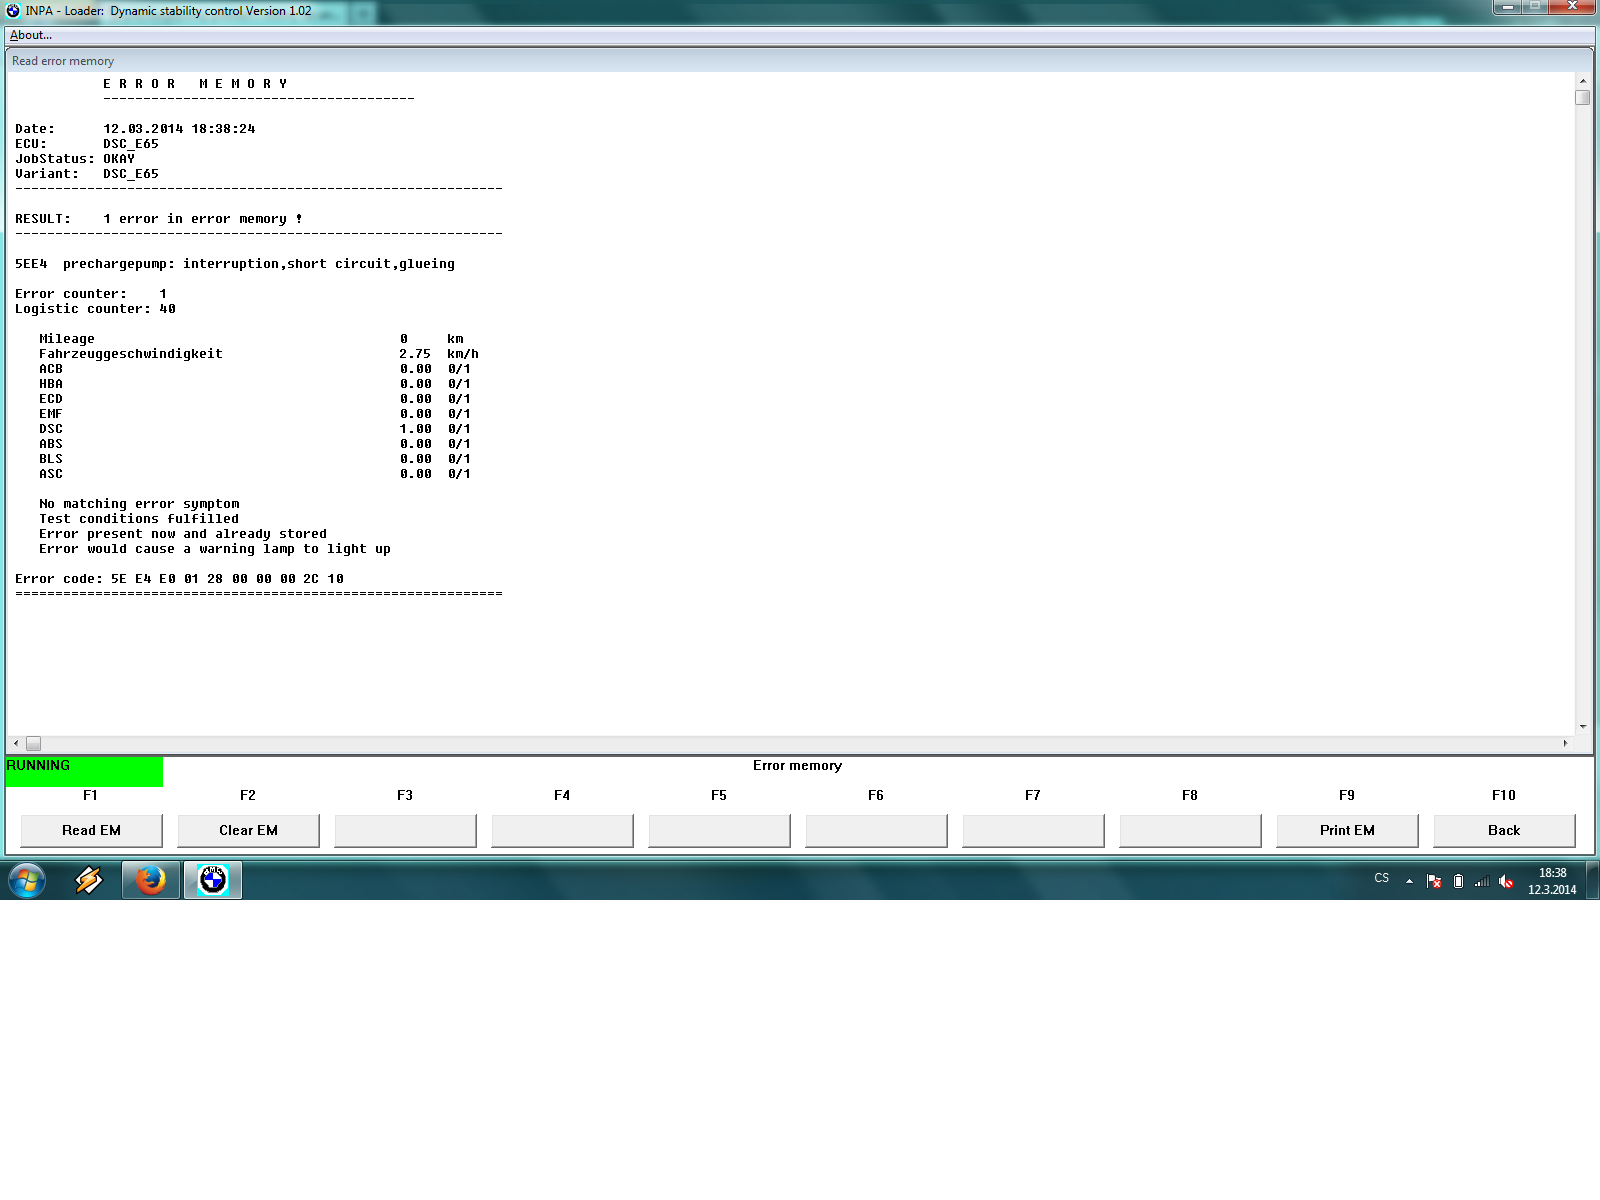
Task: Click 'Error present now and already stored'
Action: pyautogui.click(x=183, y=534)
